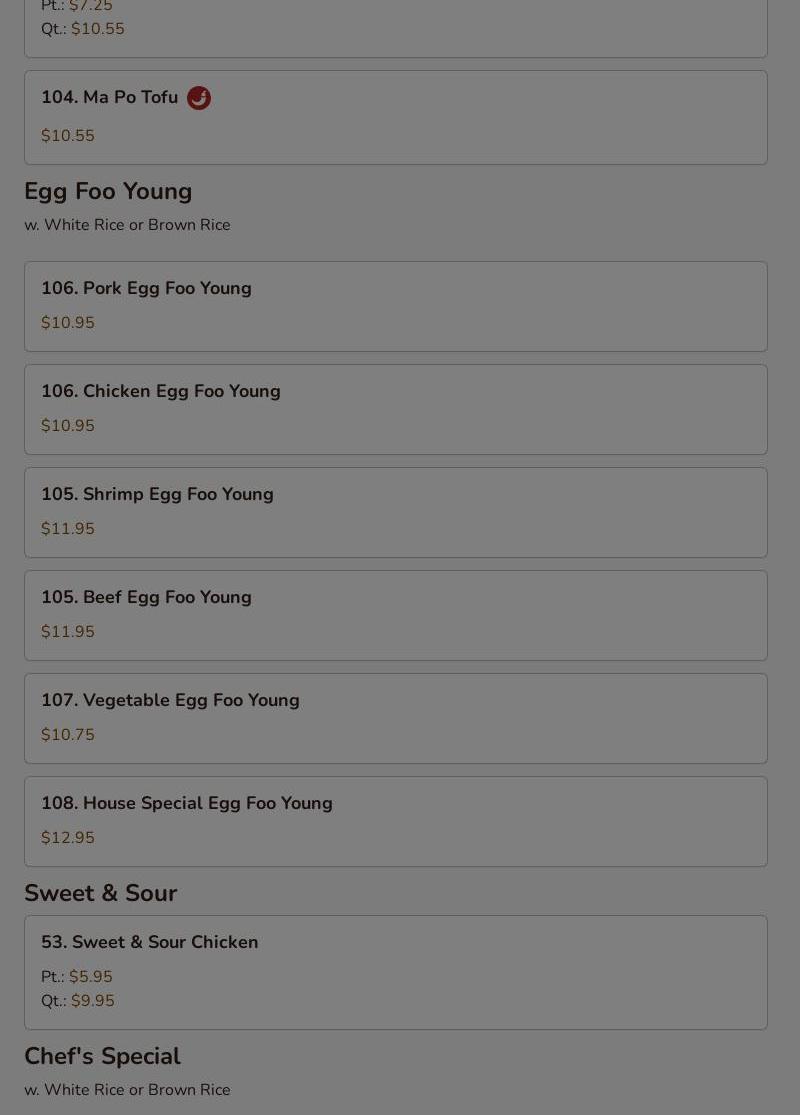Open 108. House Special Egg Foo Young
Image resolution: width=800 pixels, height=1115 pixels.
(186, 803)
